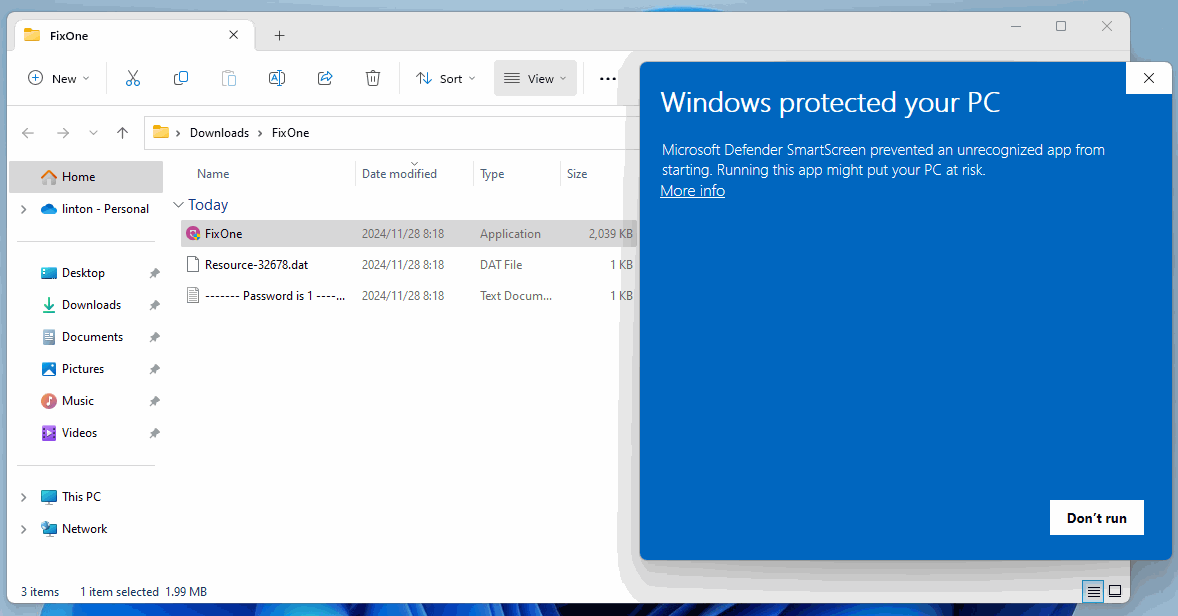Click the pin icon next to Videos
The width and height of the screenshot is (1178, 616).
[x=155, y=433]
